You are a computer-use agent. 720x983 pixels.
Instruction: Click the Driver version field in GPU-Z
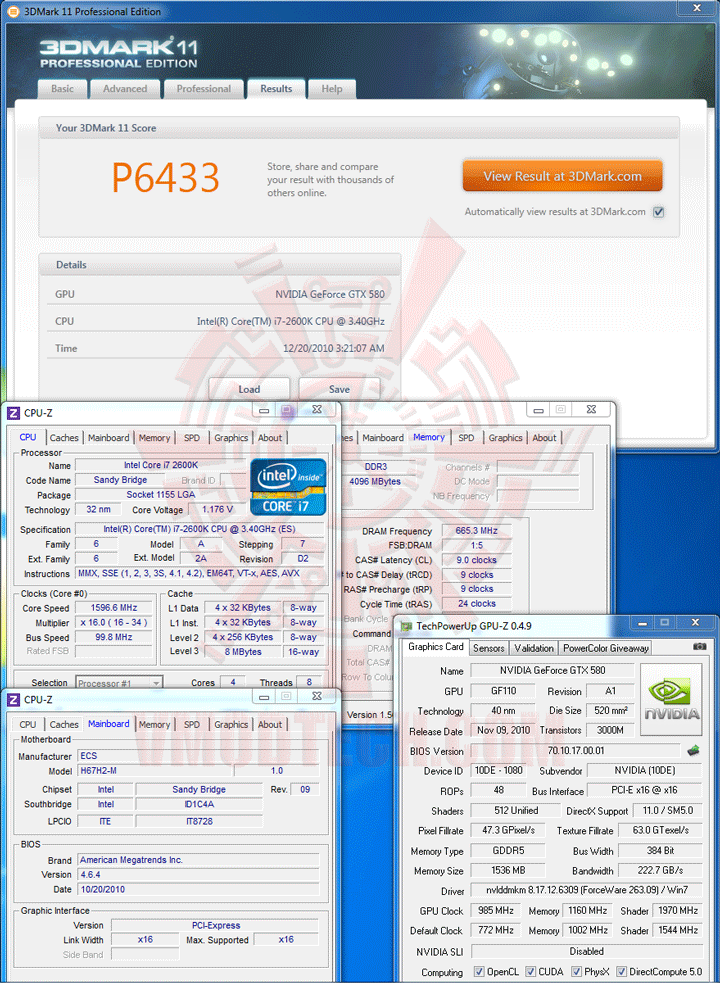586,890
